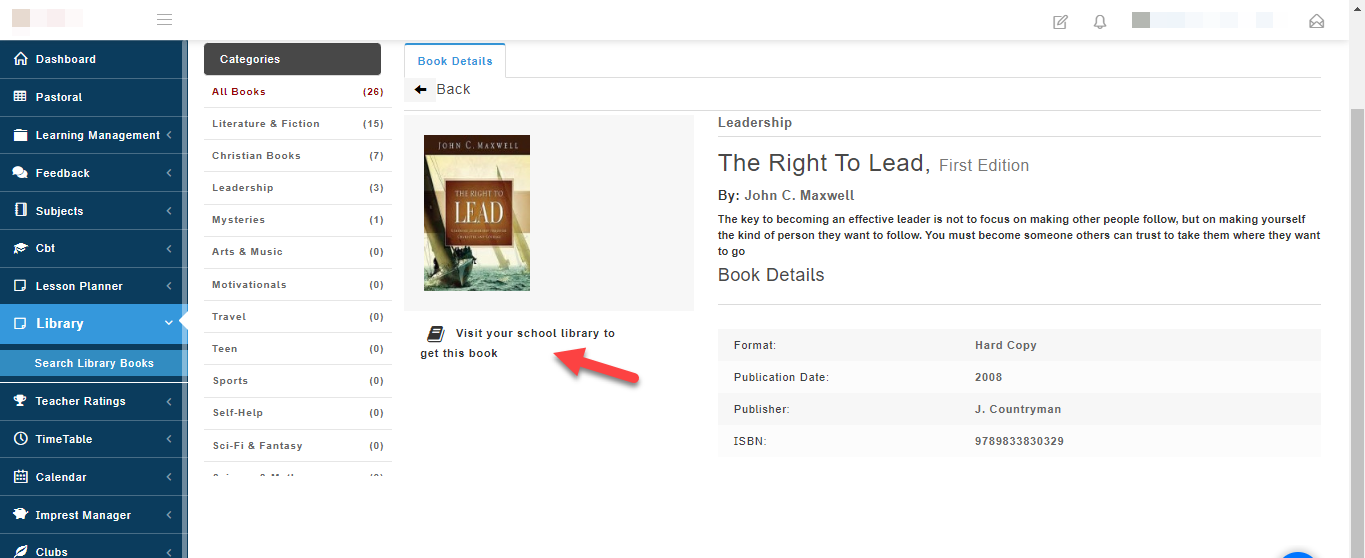Image resolution: width=1365 pixels, height=558 pixels.
Task: Select Mysteries category
Action: point(297,220)
